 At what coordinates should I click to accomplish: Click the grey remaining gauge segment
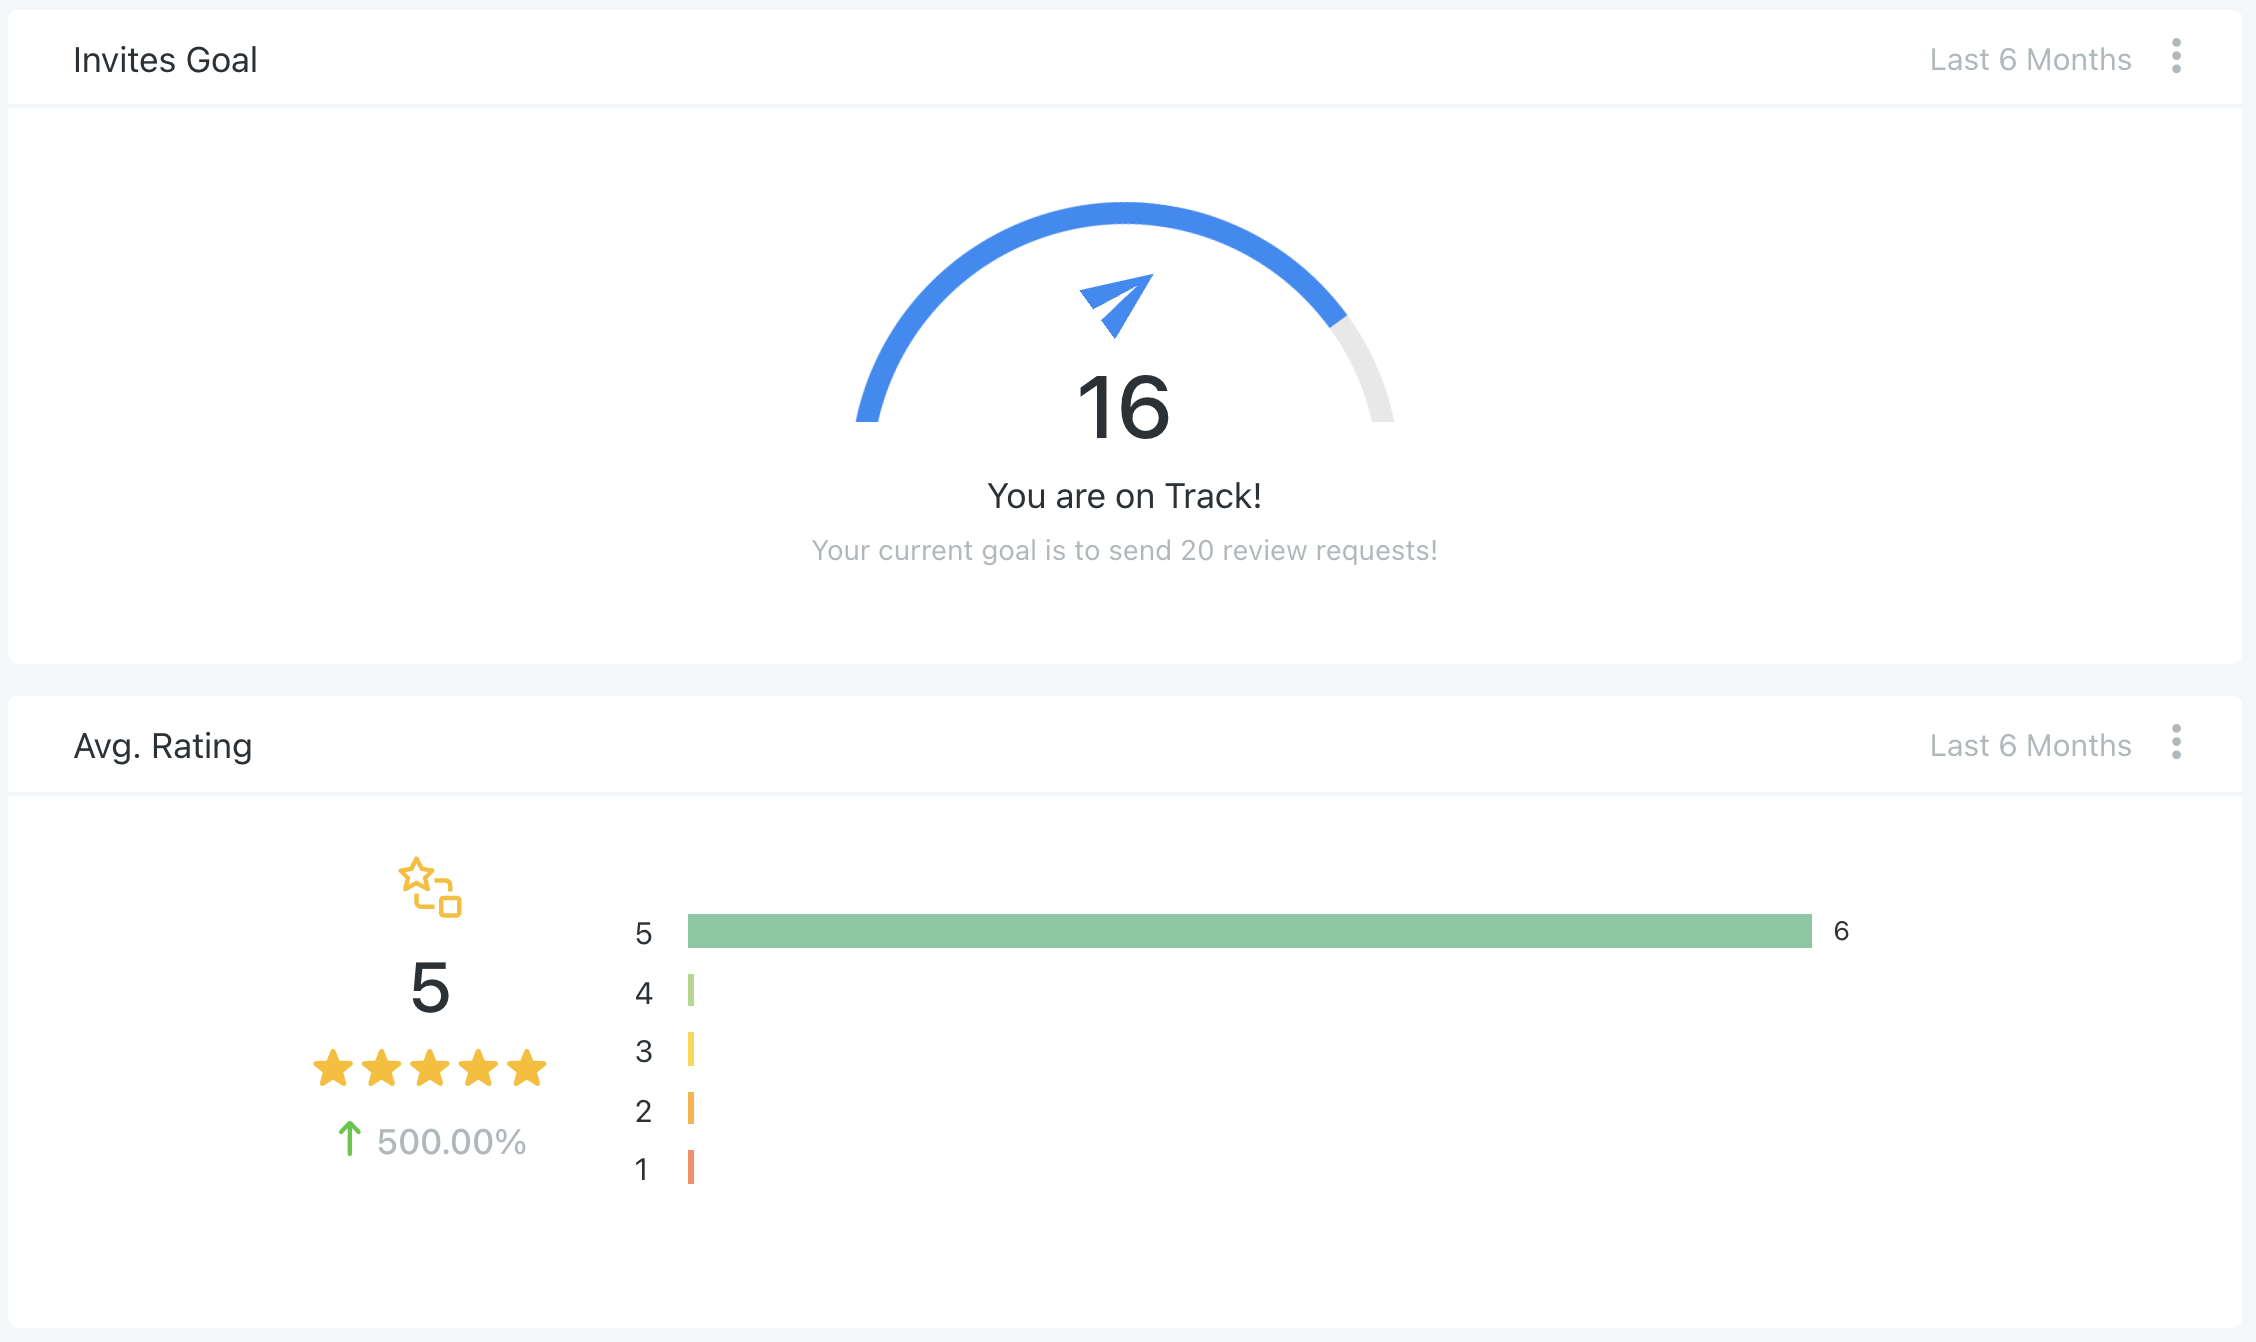coord(1368,369)
